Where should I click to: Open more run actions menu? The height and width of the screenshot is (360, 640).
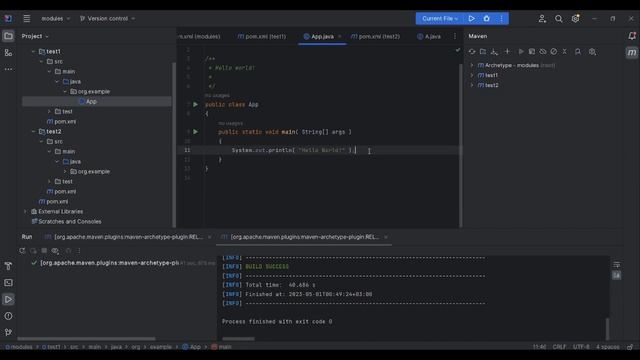pyautogui.click(x=501, y=18)
